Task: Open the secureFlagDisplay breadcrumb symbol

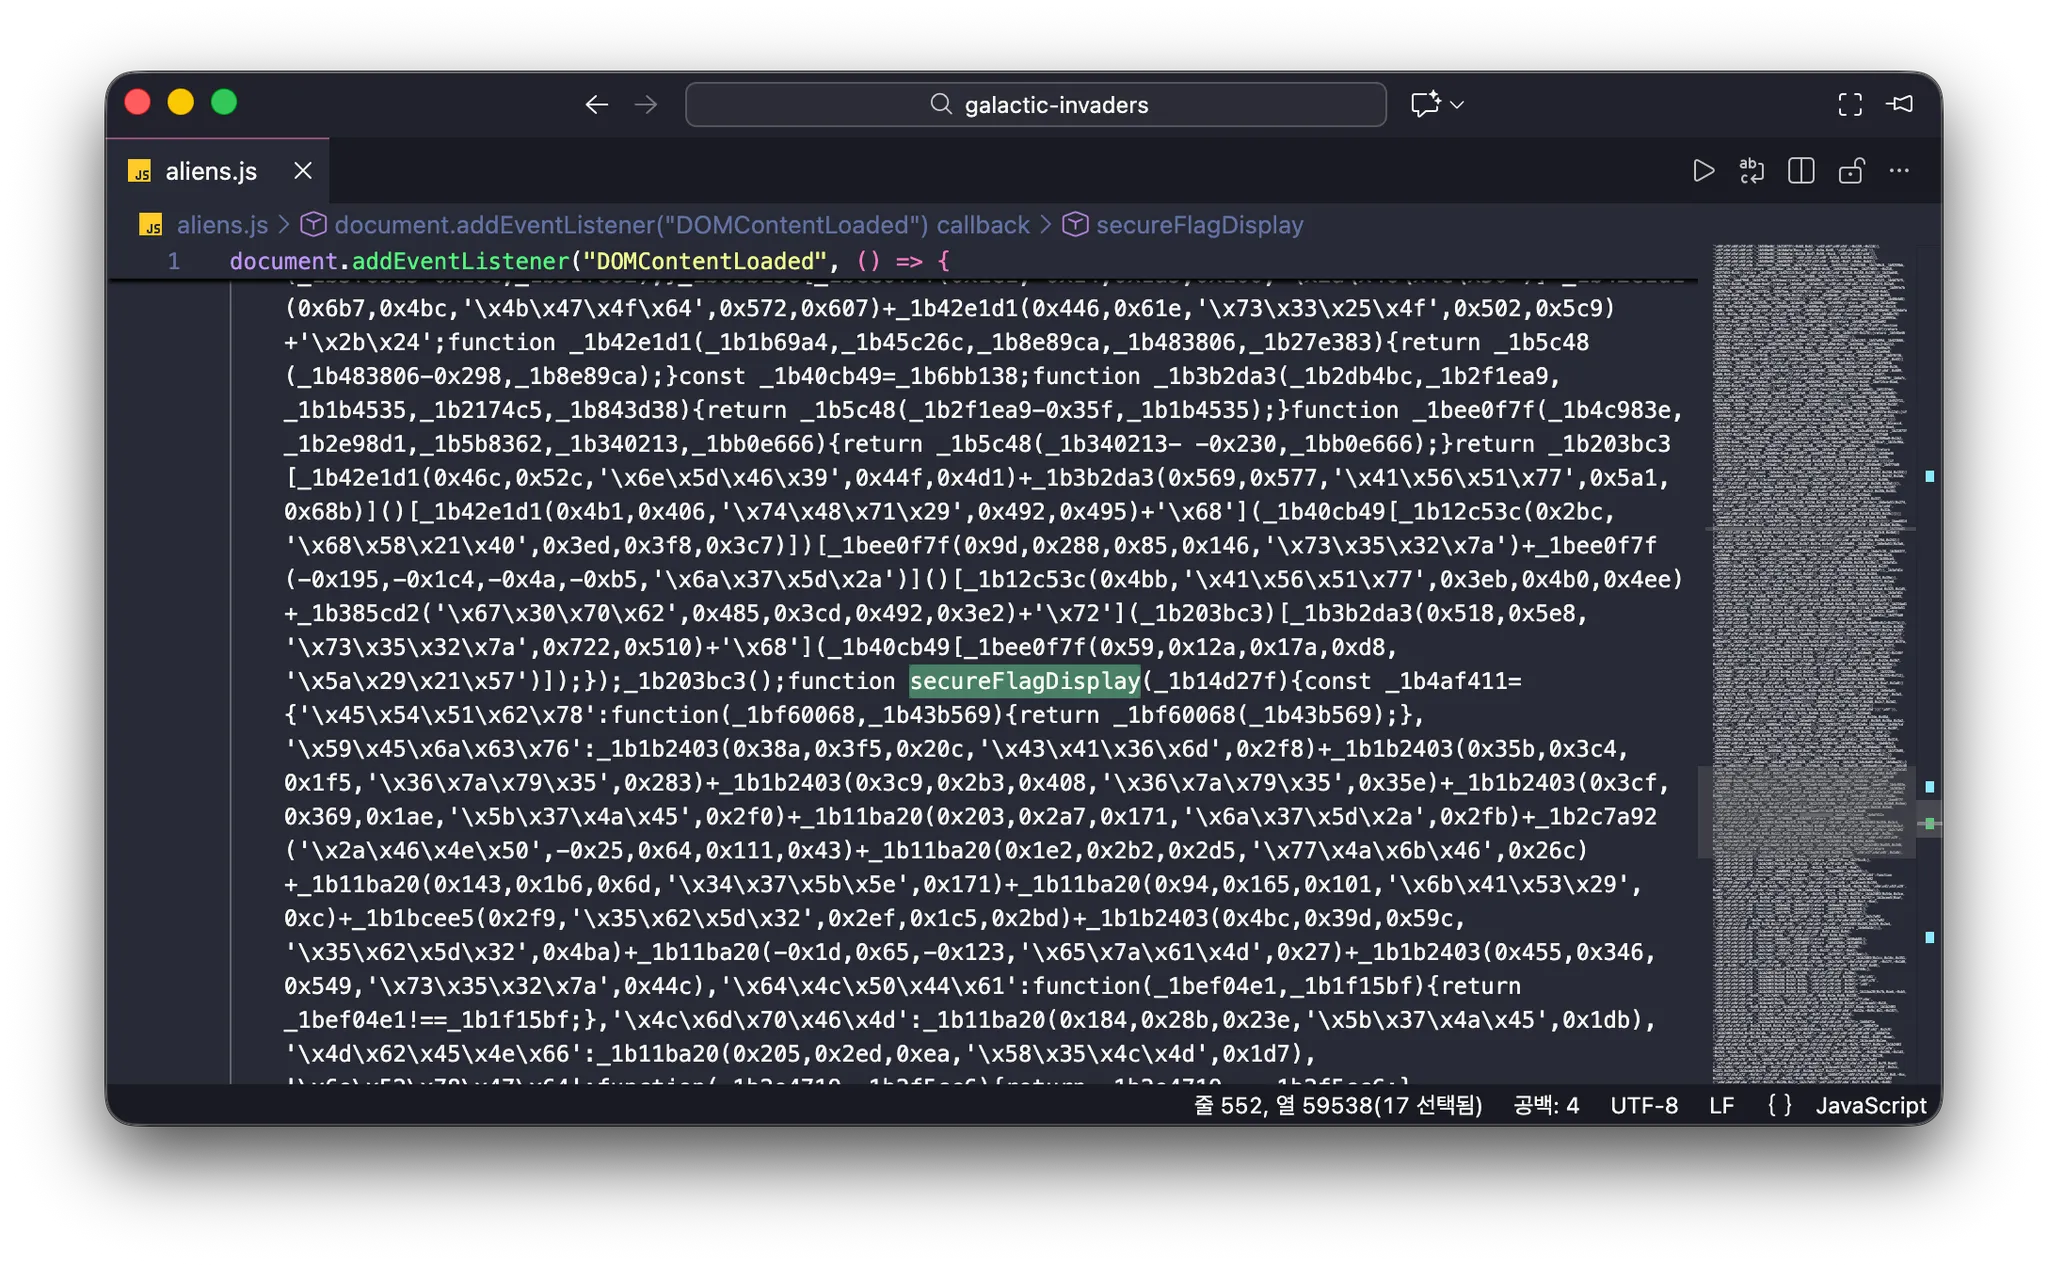Action: pyautogui.click(x=1199, y=225)
